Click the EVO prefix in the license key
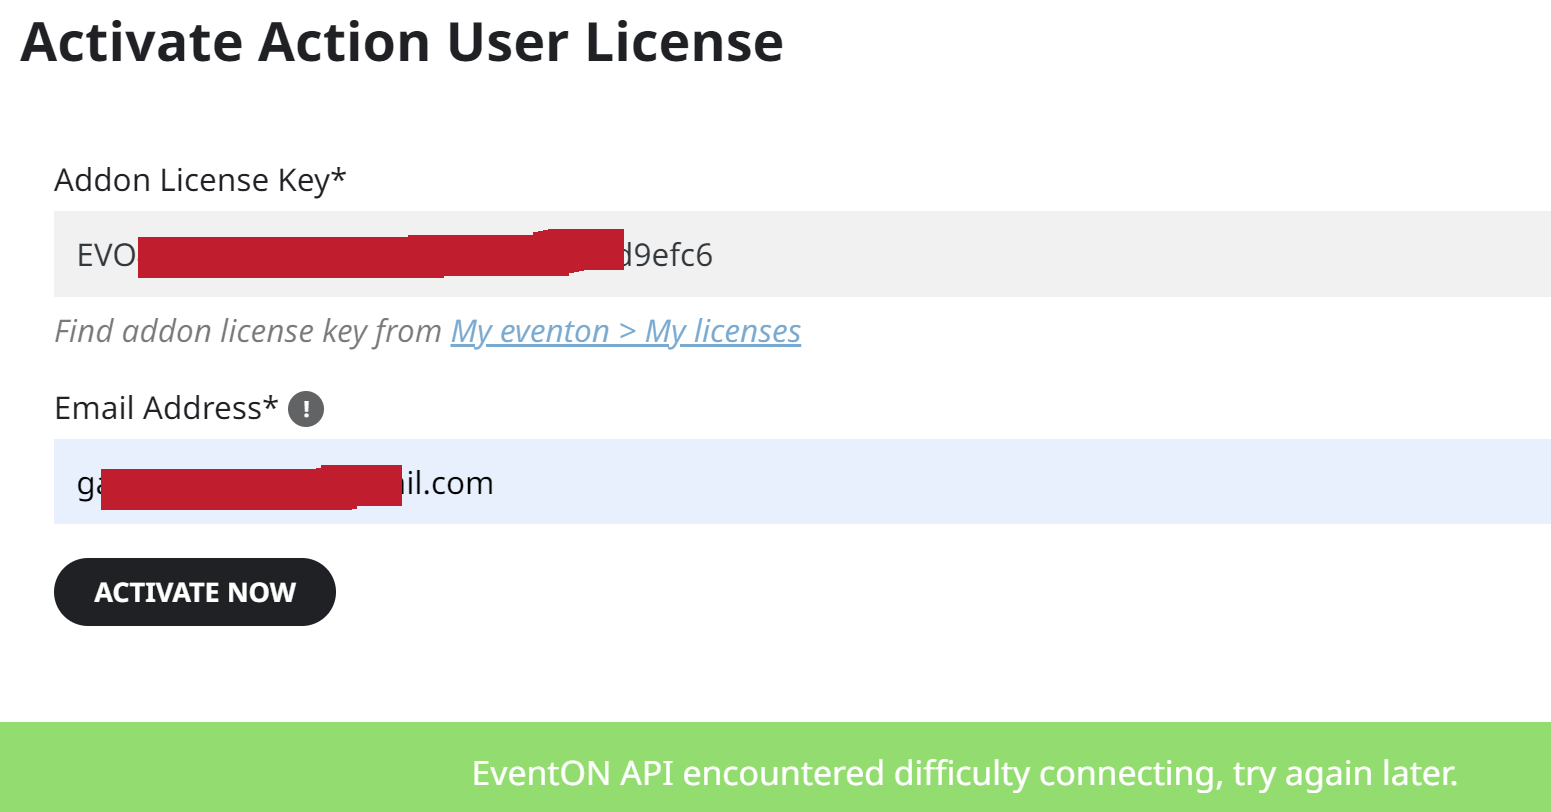 click(x=107, y=255)
